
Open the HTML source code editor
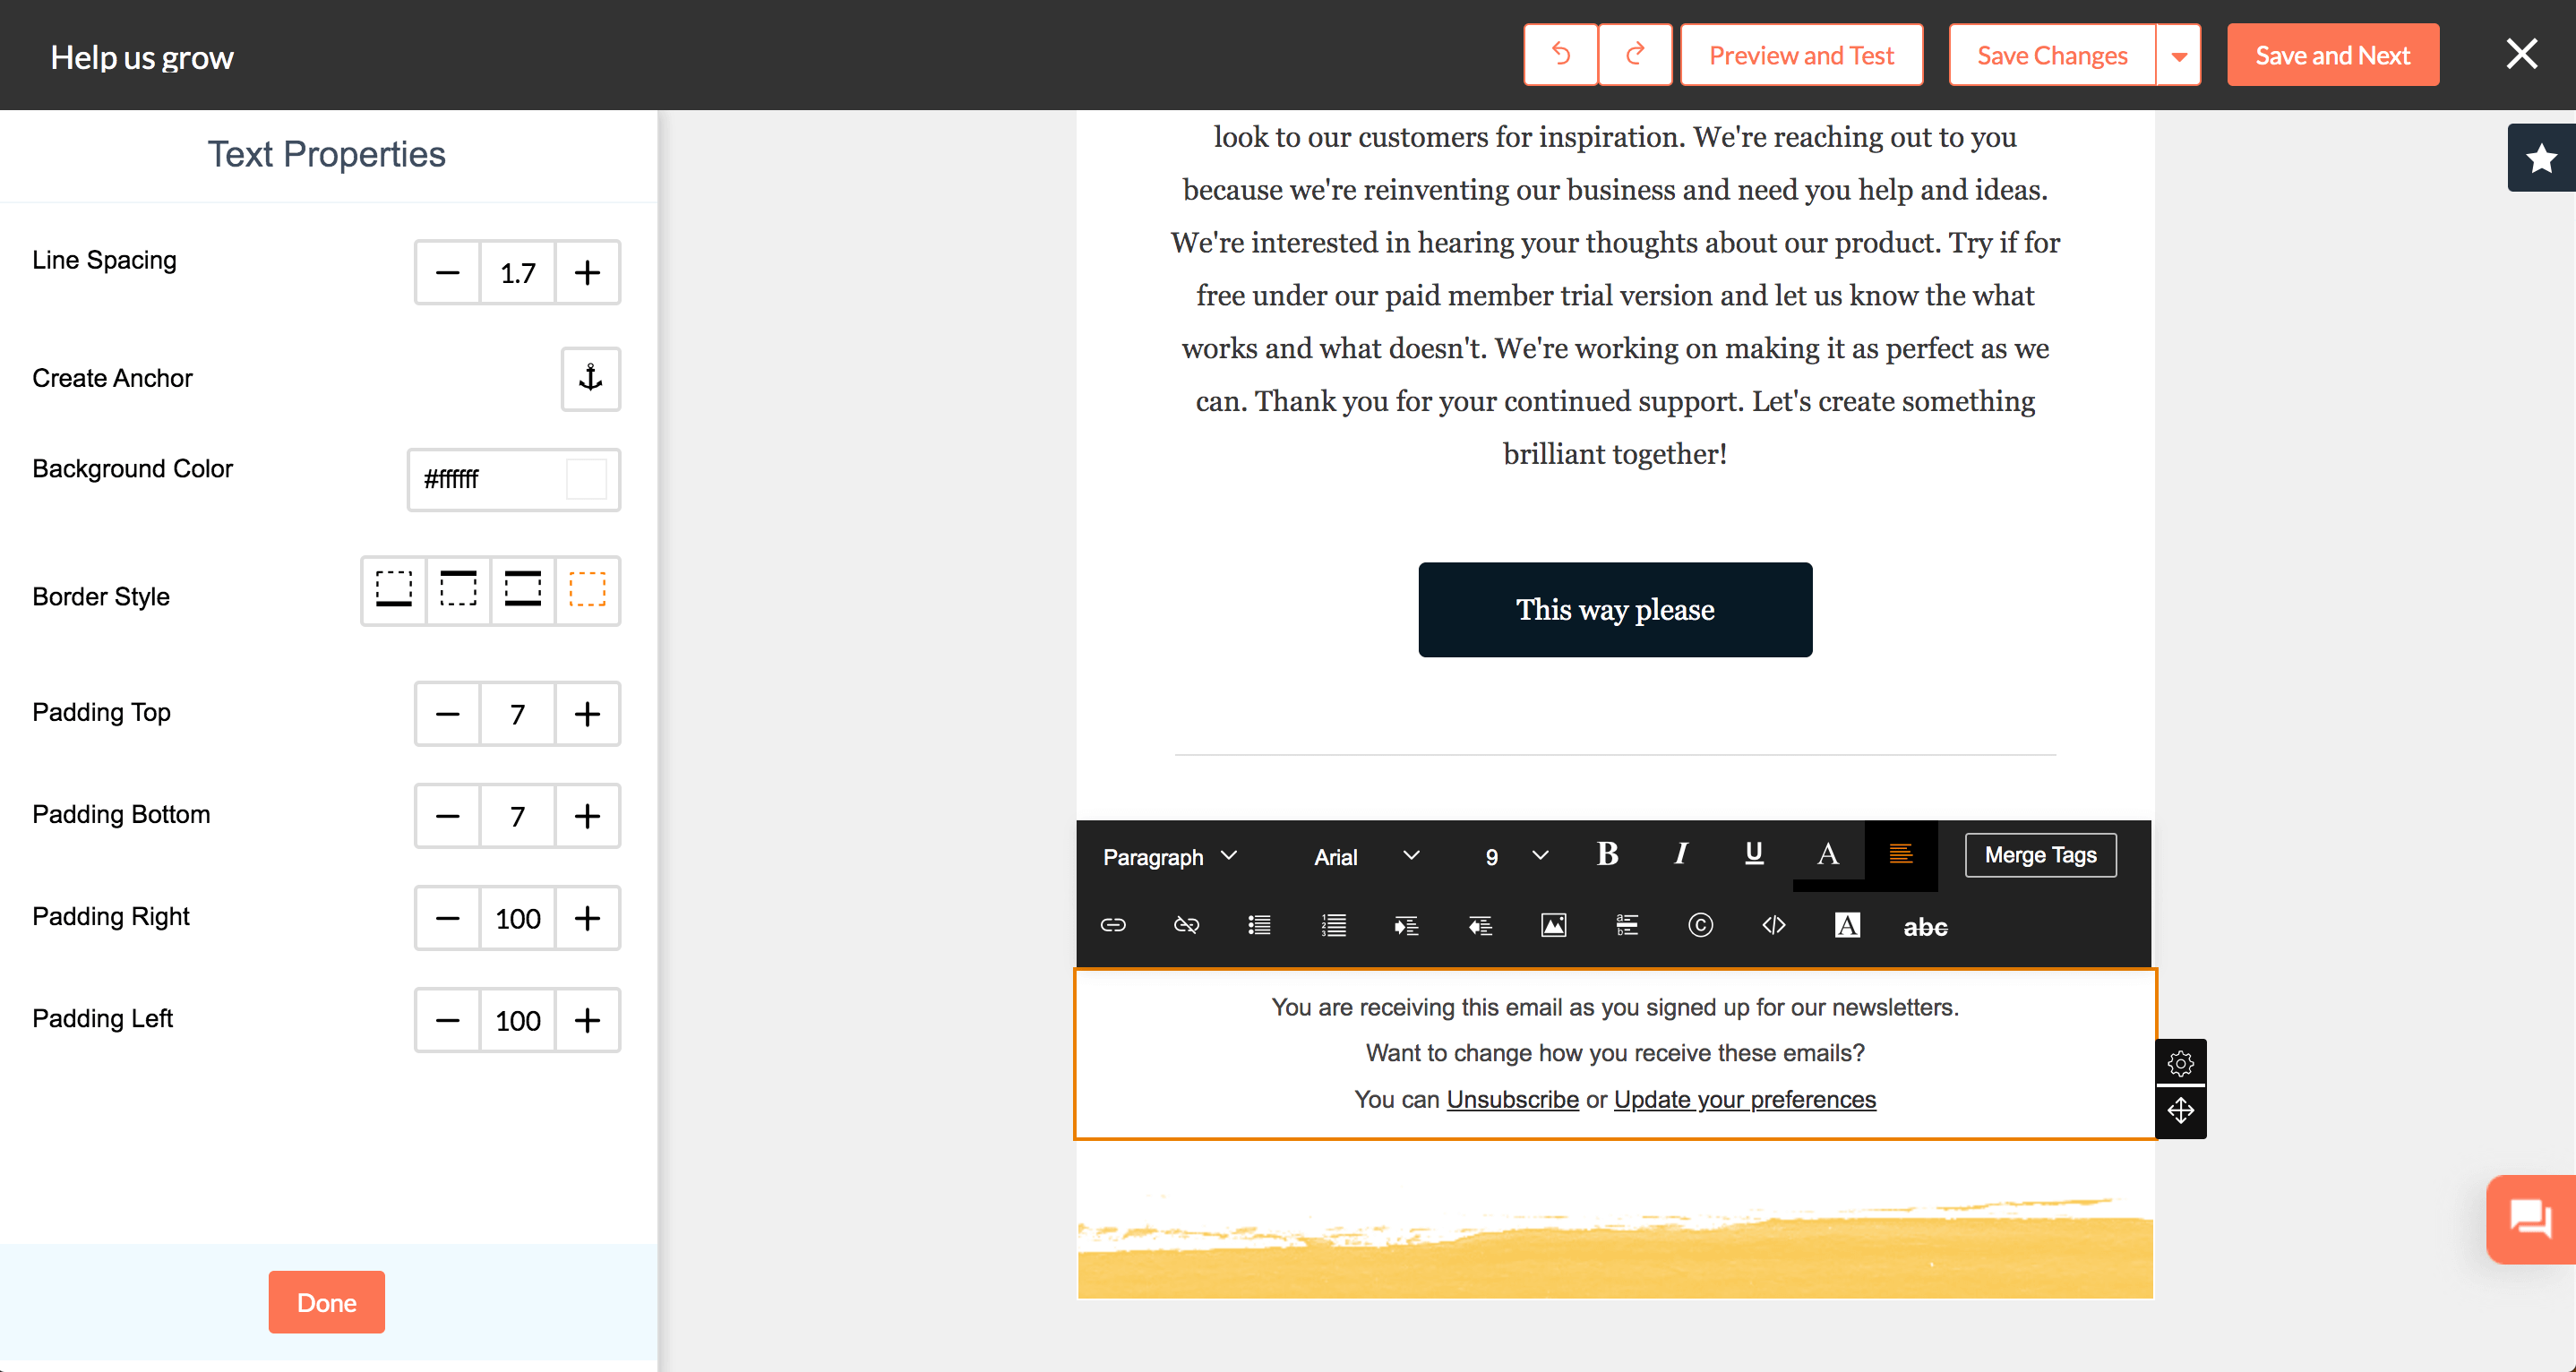[x=1773, y=925]
